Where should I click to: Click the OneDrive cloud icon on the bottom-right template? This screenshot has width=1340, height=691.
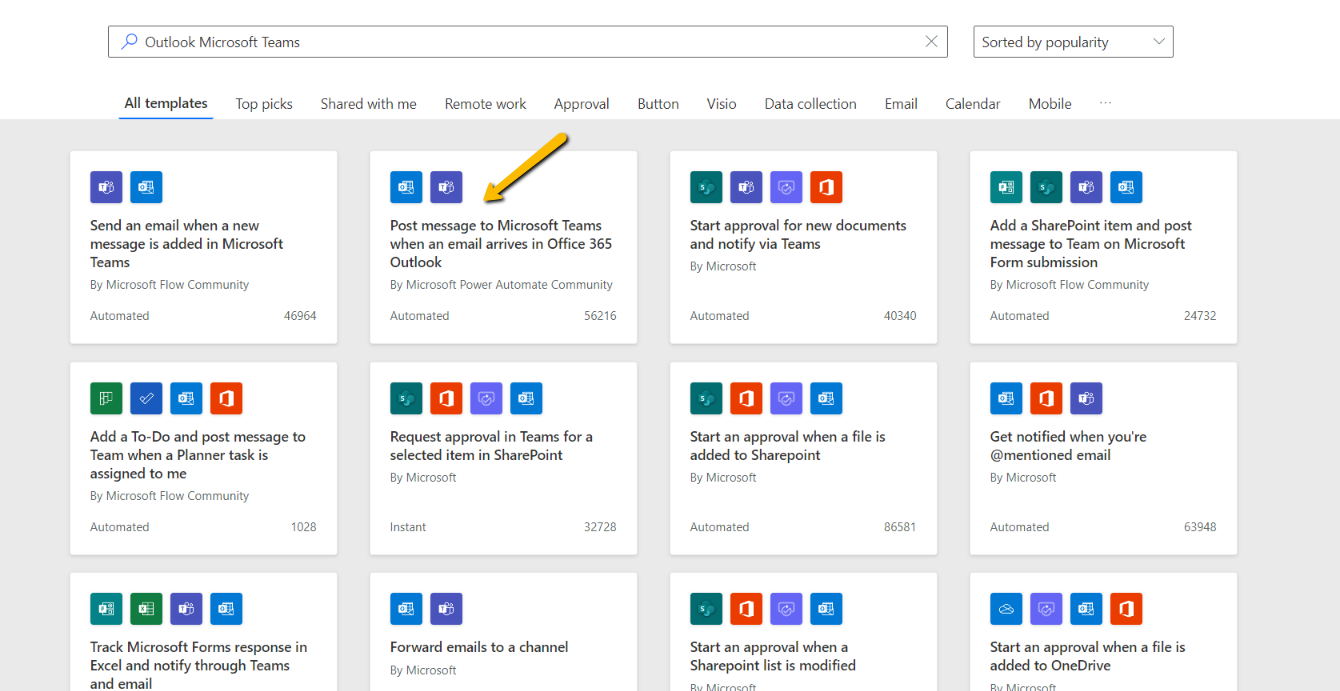coord(1006,609)
